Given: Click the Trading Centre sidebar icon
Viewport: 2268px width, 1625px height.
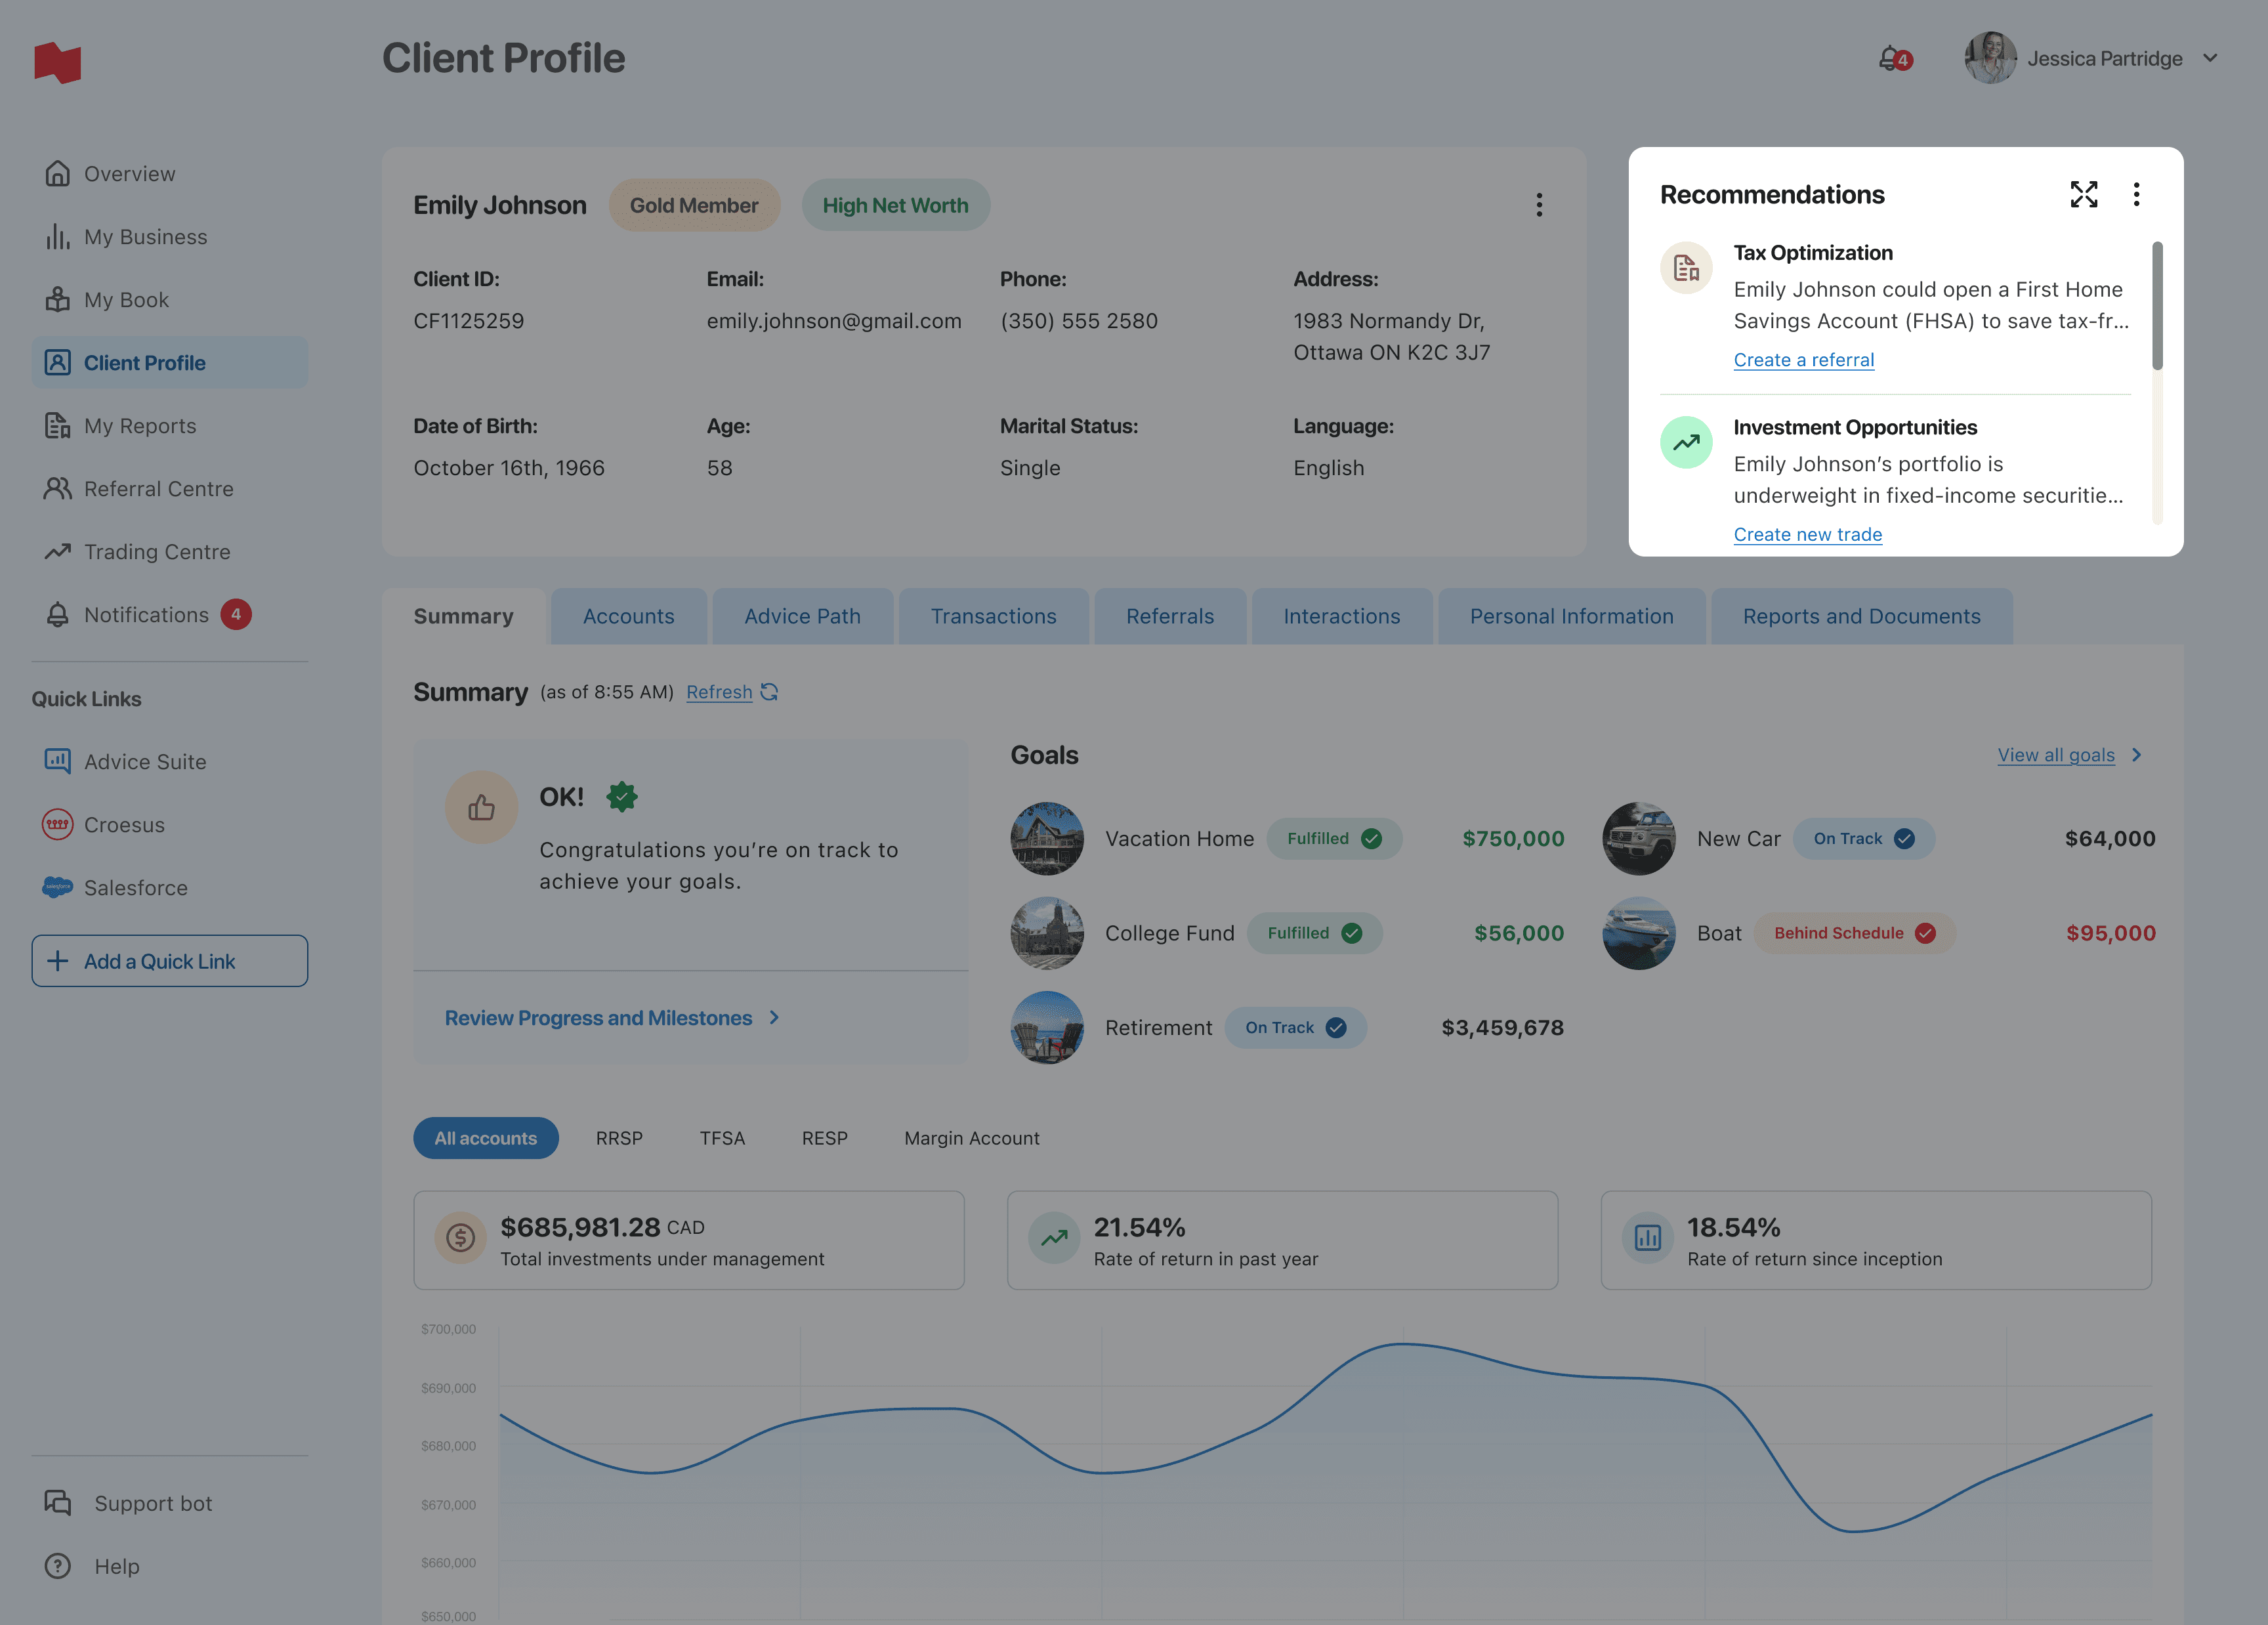Looking at the screenshot, I should (57, 552).
